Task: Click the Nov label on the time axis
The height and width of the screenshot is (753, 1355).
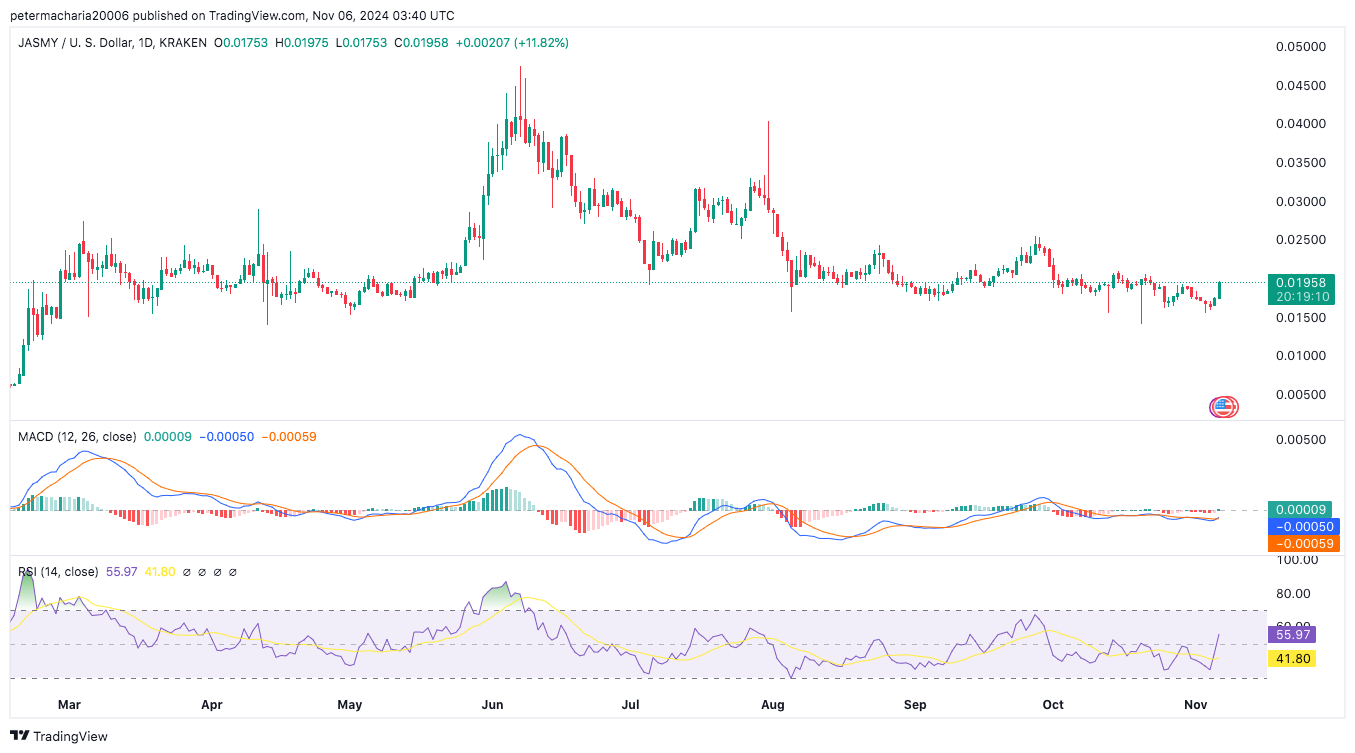Action: pyautogui.click(x=1196, y=705)
